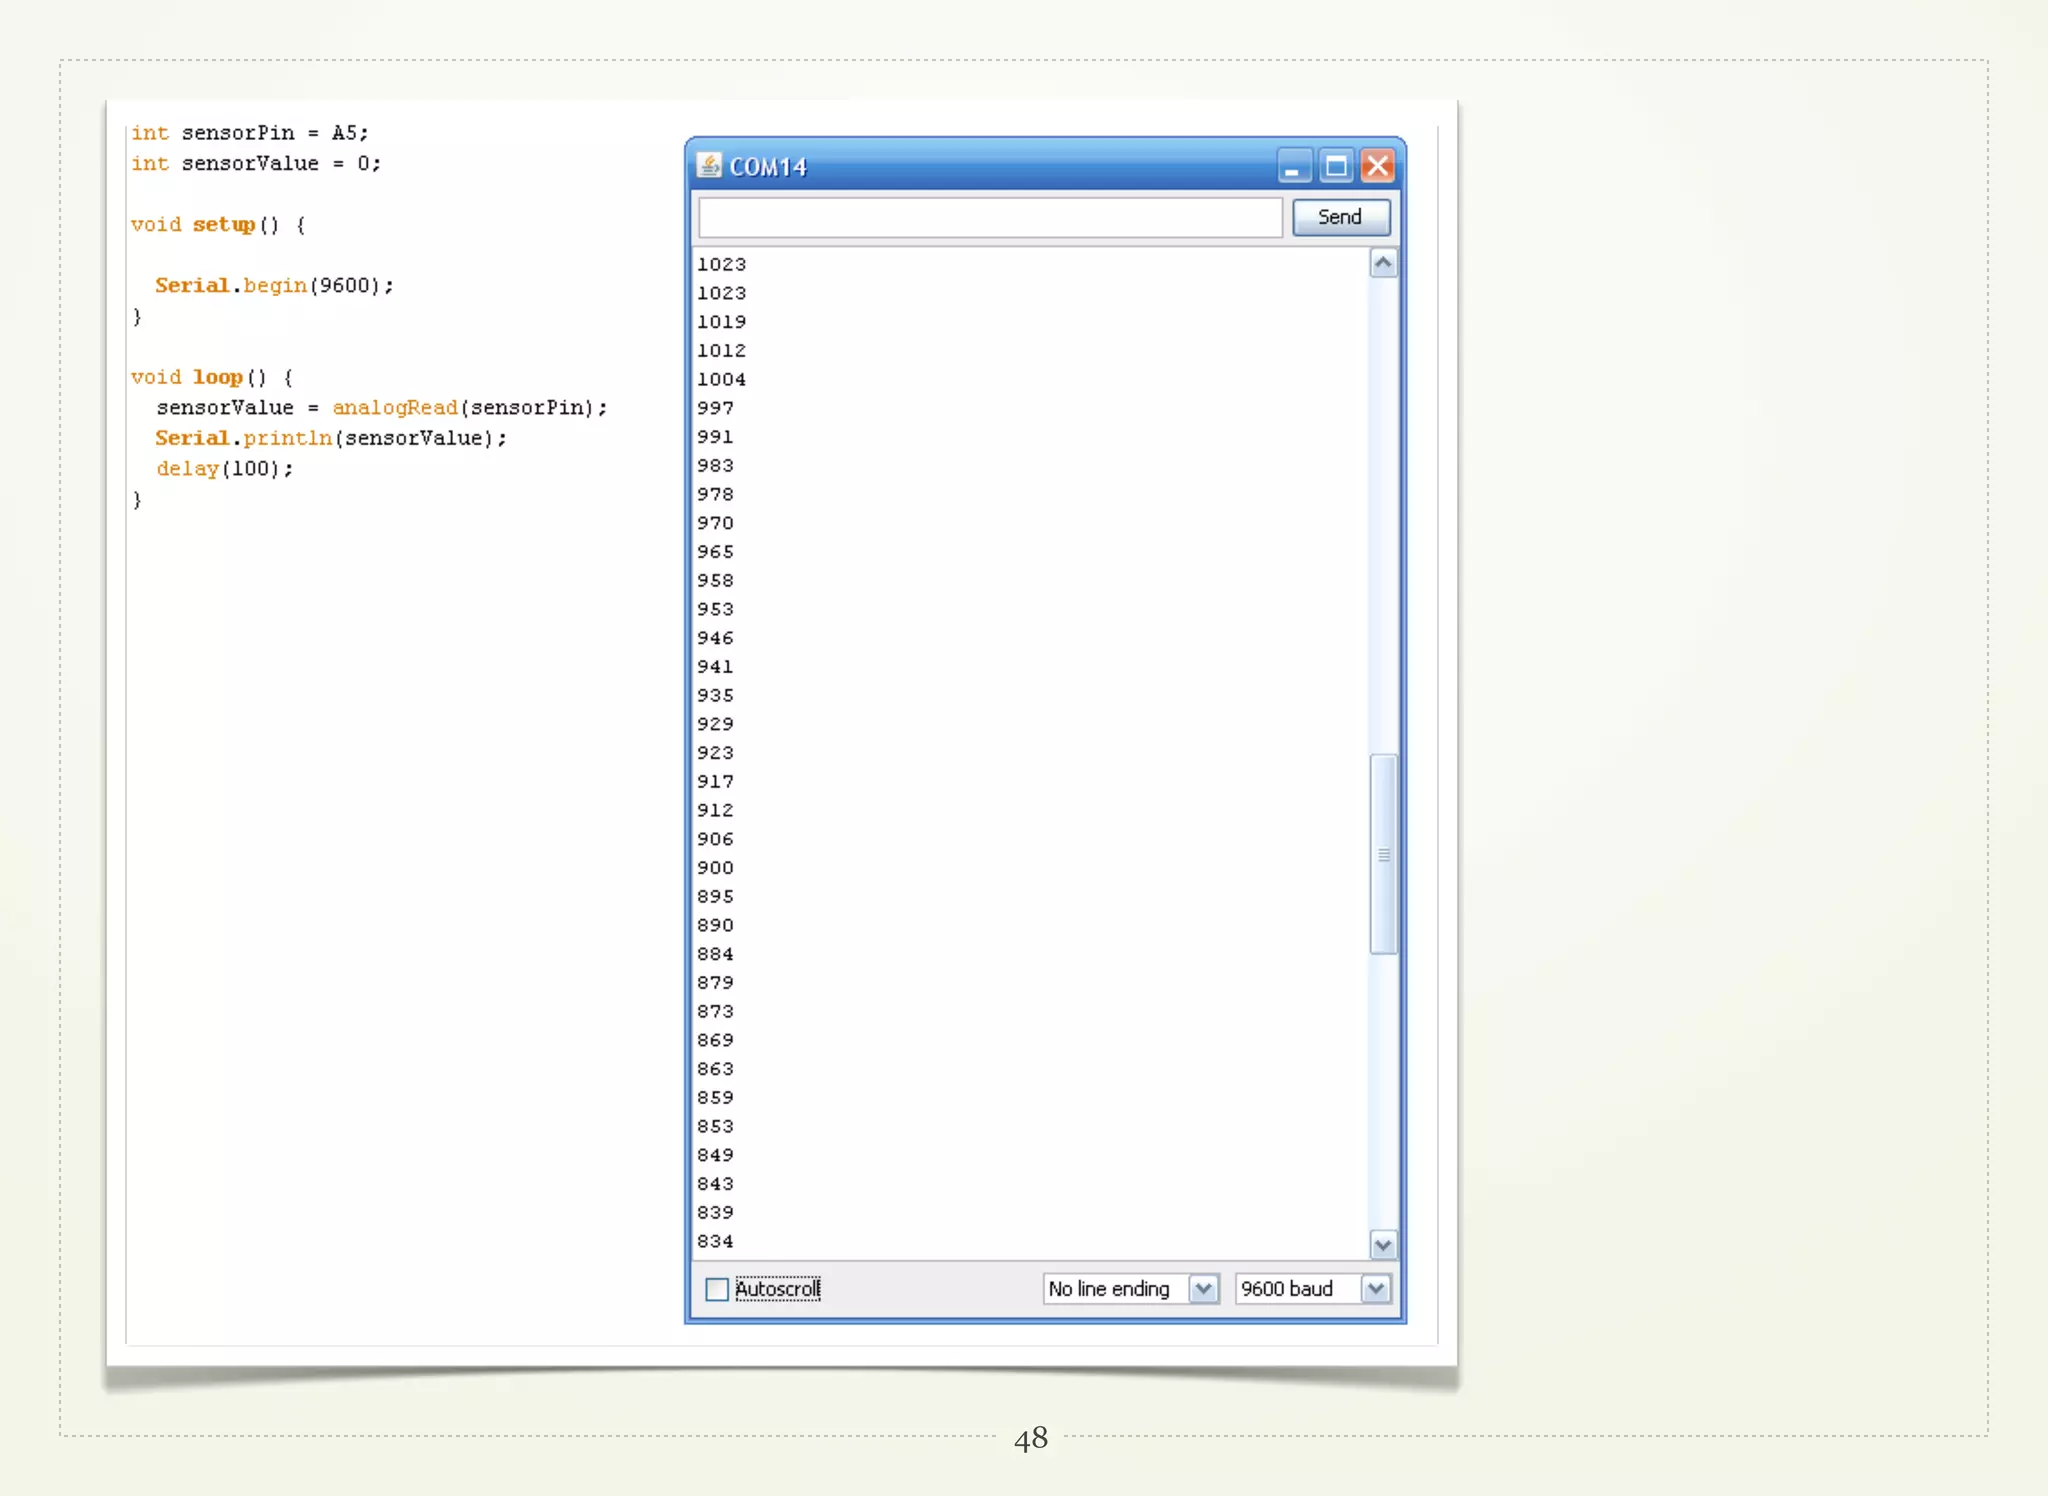The width and height of the screenshot is (2048, 1496).
Task: Click the scrollbar down arrow
Action: pyautogui.click(x=1383, y=1245)
